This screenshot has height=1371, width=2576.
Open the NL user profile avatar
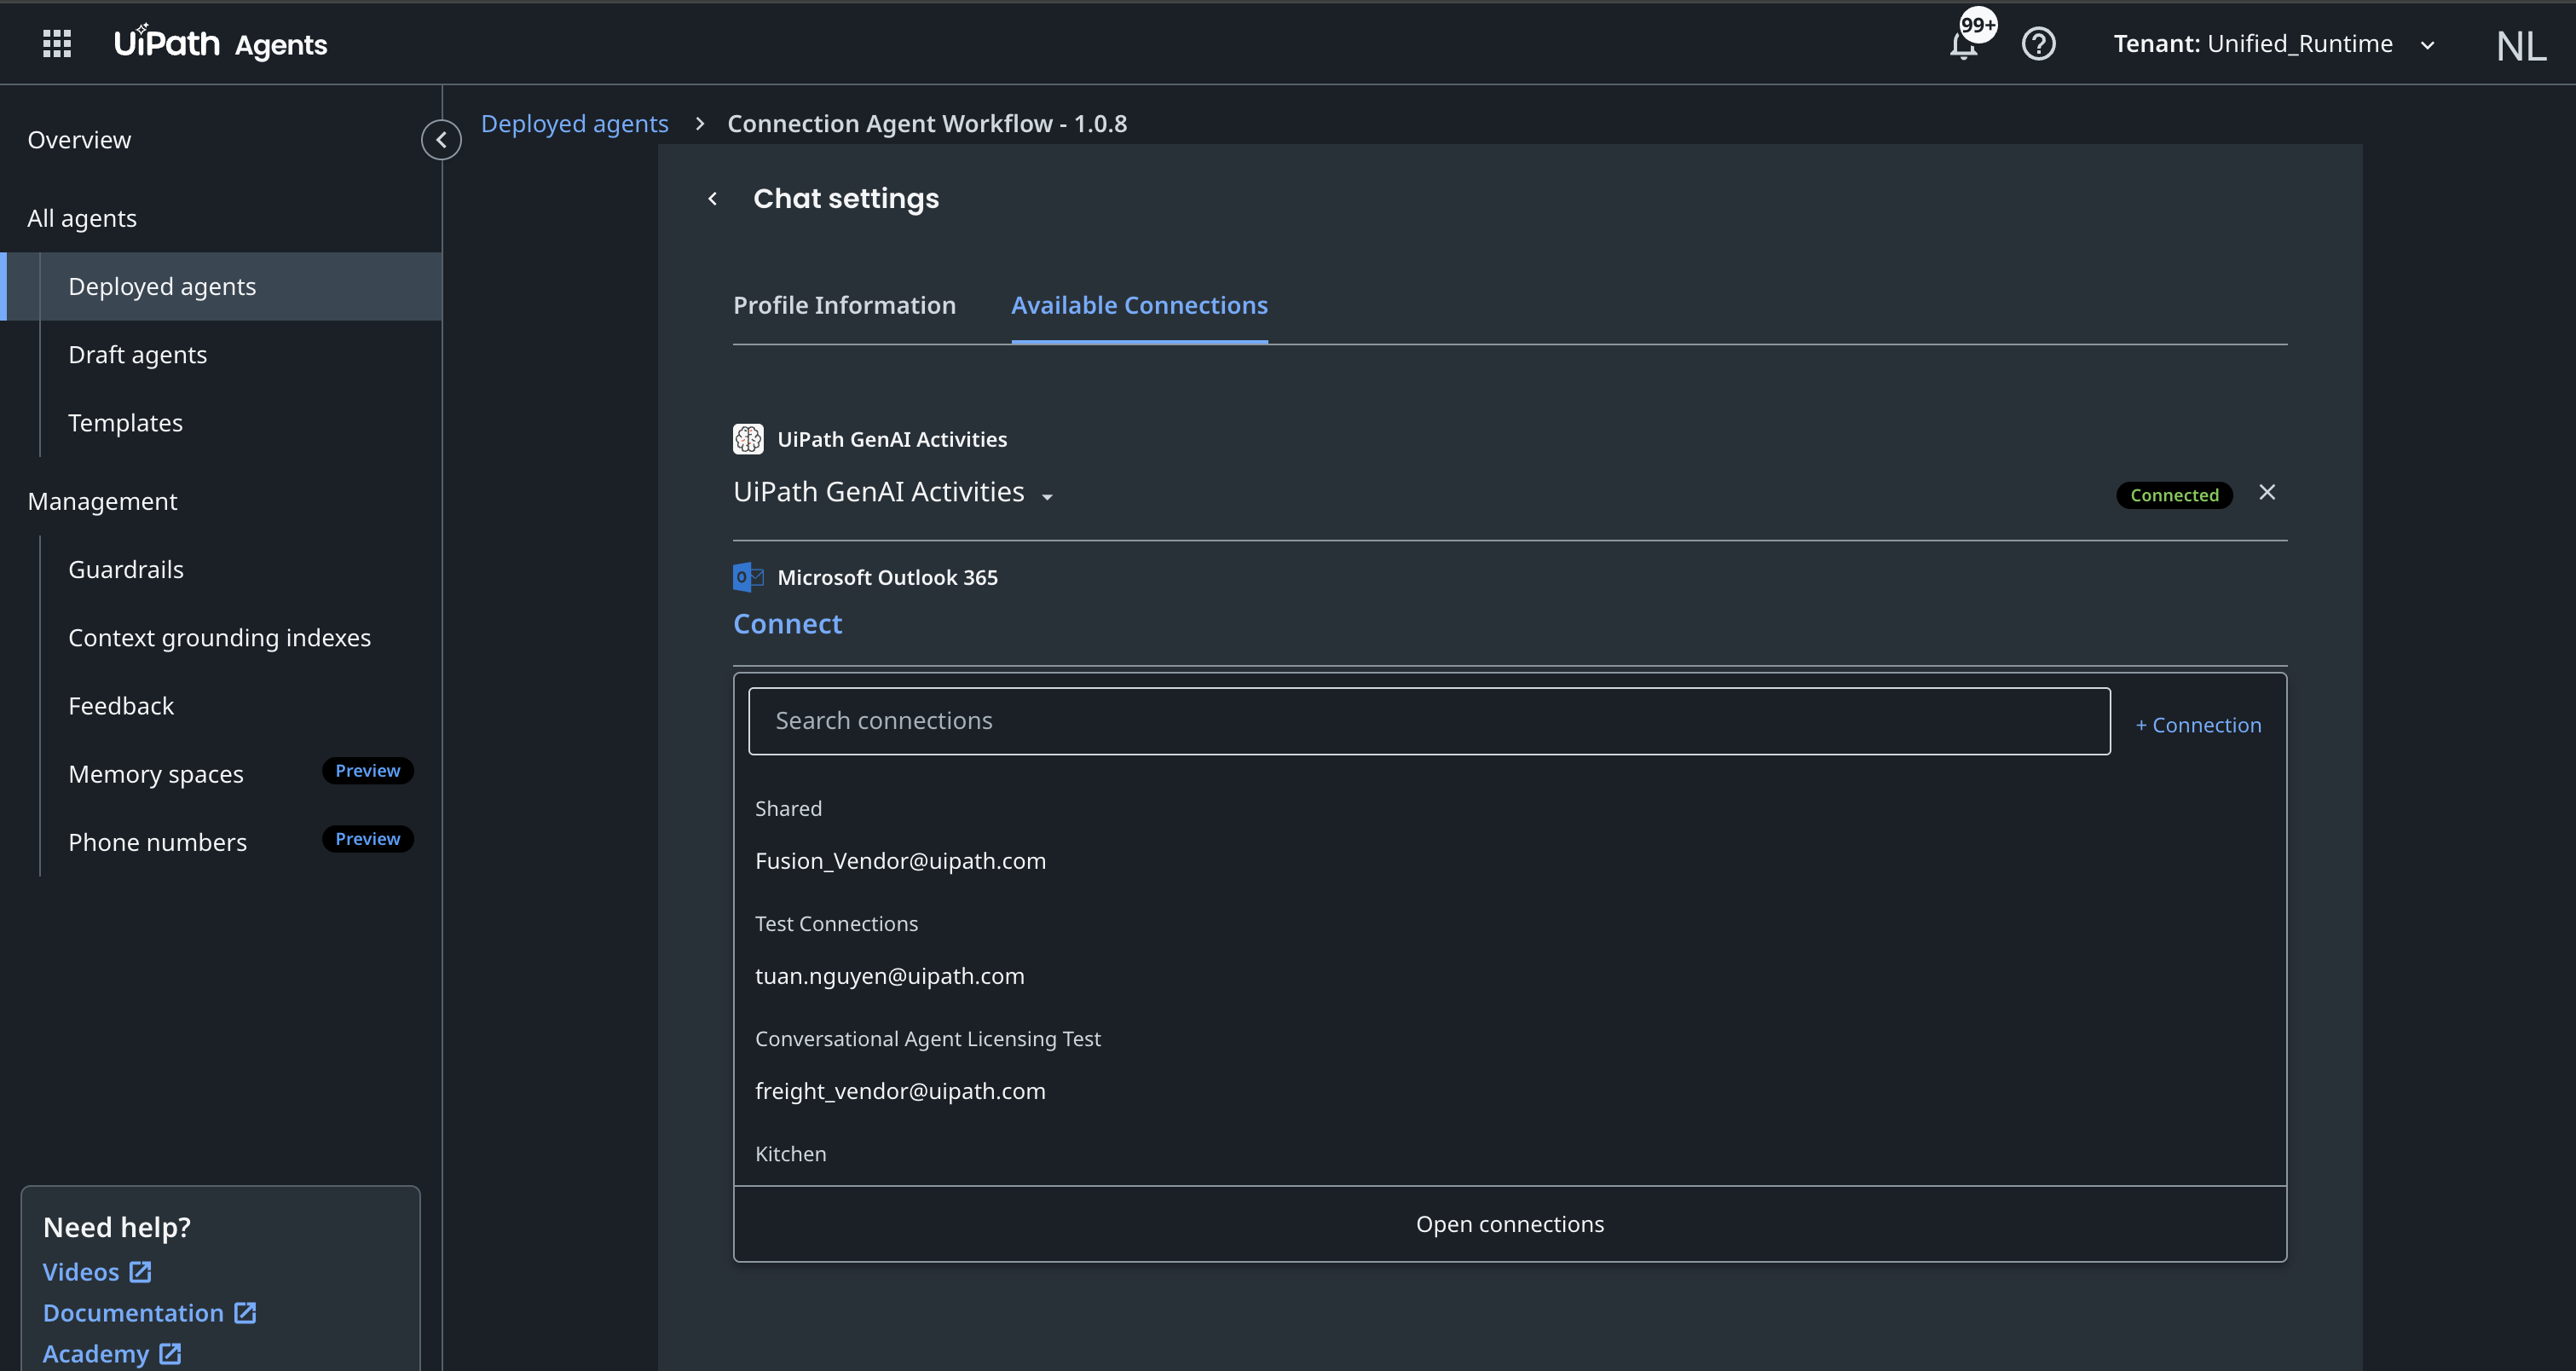pos(2520,45)
